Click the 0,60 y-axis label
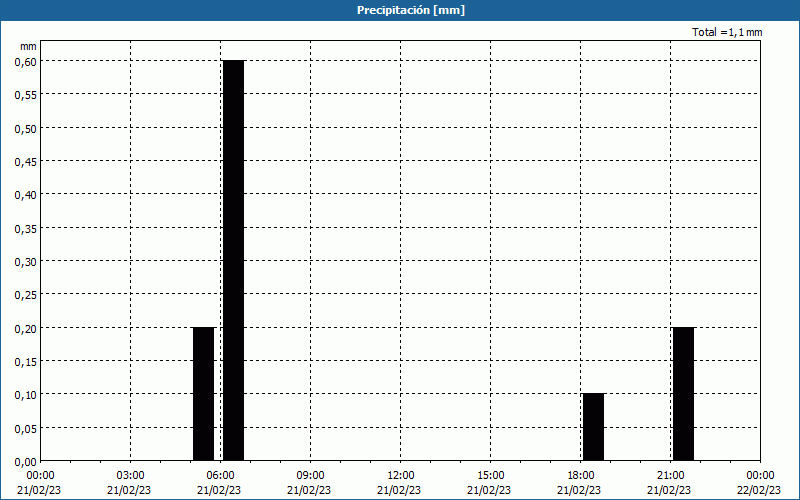 pos(26,61)
